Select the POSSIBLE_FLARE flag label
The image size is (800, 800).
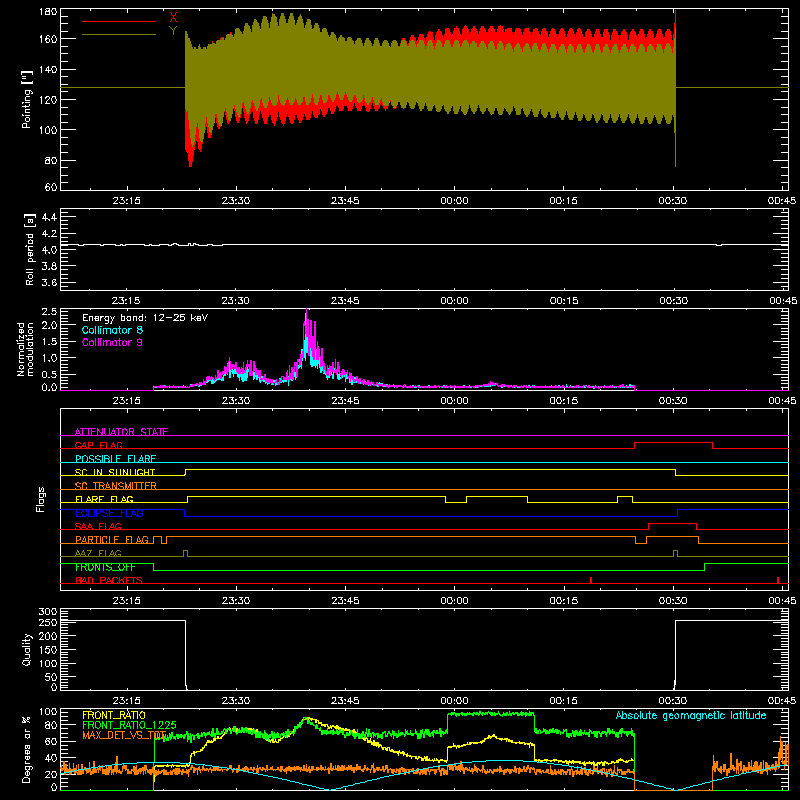(115, 459)
